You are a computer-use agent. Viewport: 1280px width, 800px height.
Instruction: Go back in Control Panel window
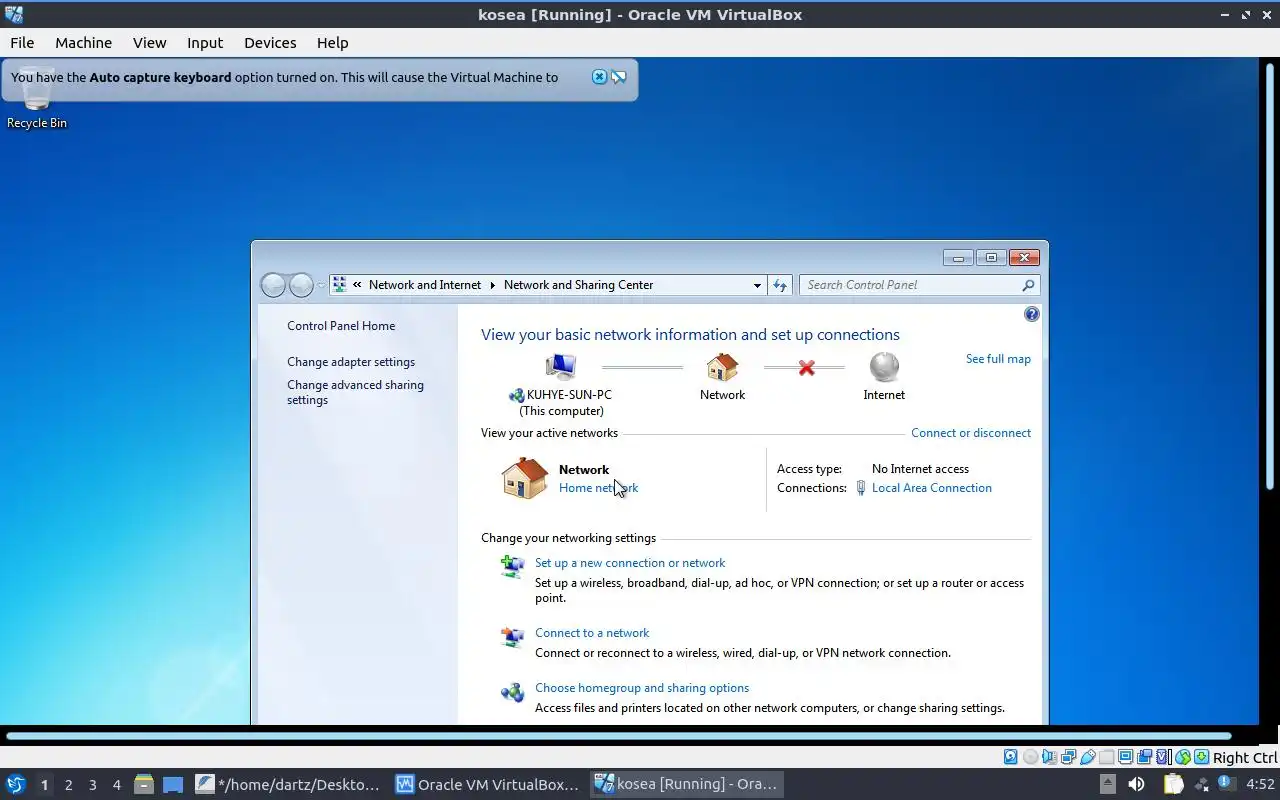click(273, 285)
